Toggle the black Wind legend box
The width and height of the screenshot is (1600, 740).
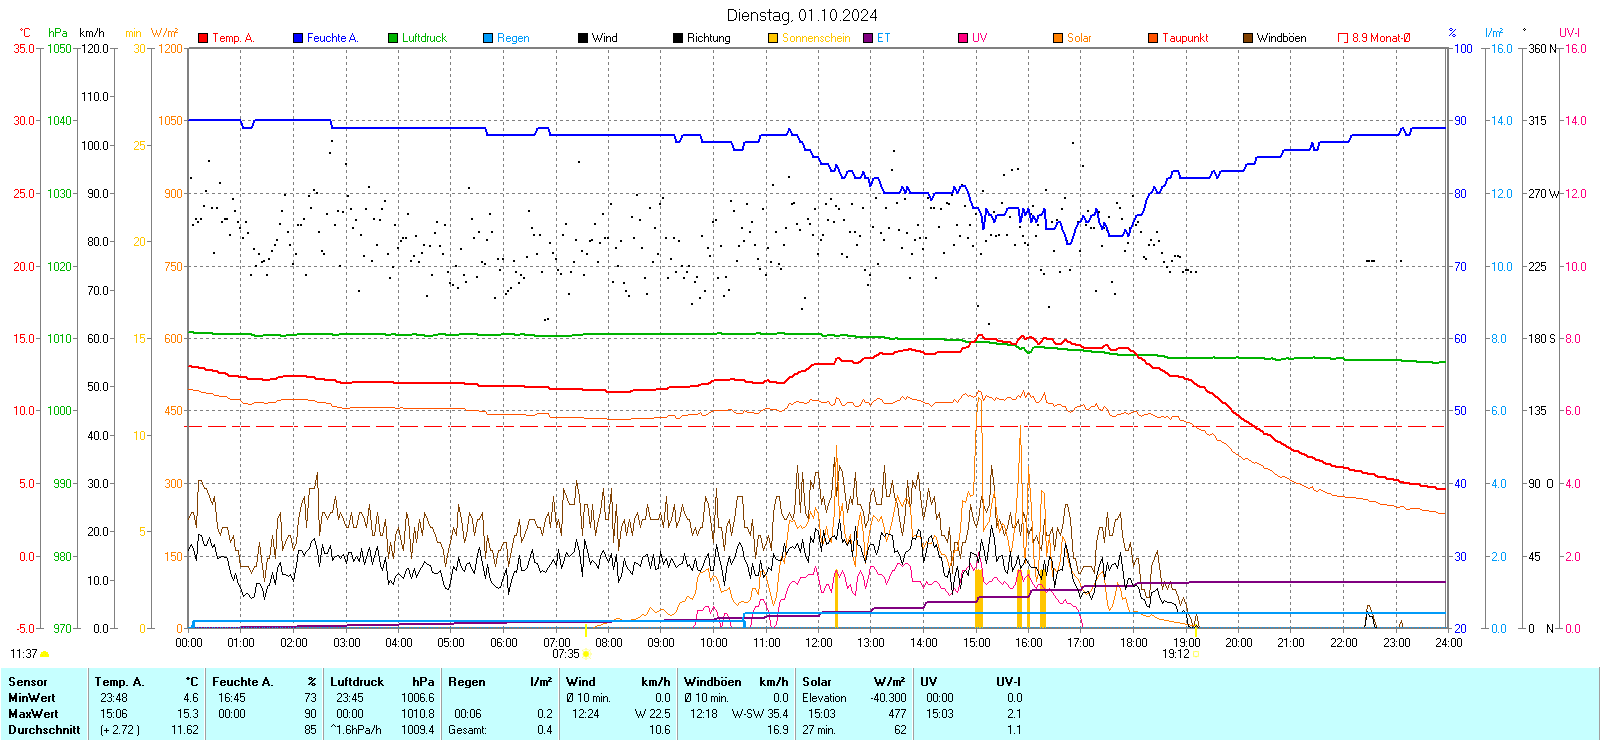pyautogui.click(x=583, y=38)
